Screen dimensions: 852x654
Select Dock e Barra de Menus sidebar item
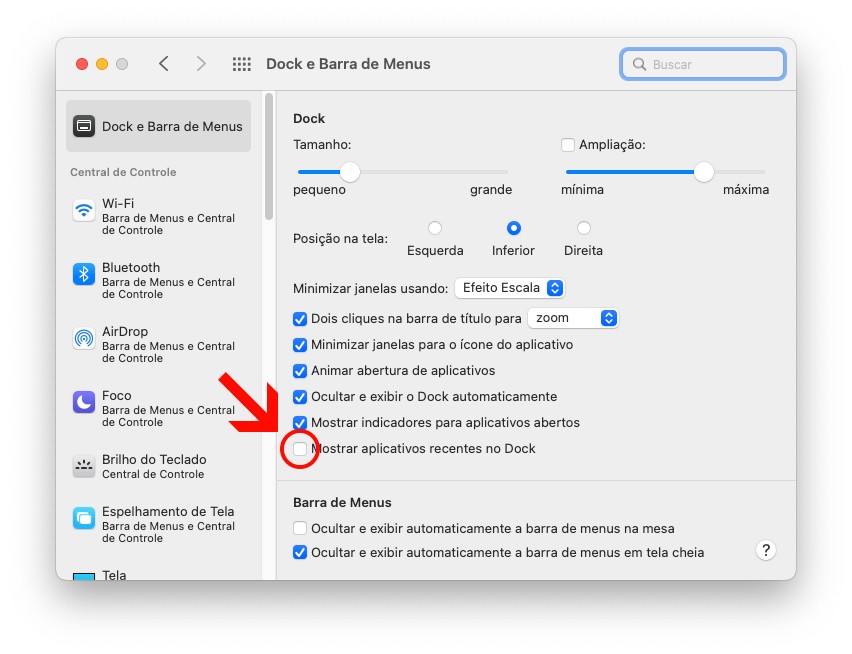(x=158, y=126)
